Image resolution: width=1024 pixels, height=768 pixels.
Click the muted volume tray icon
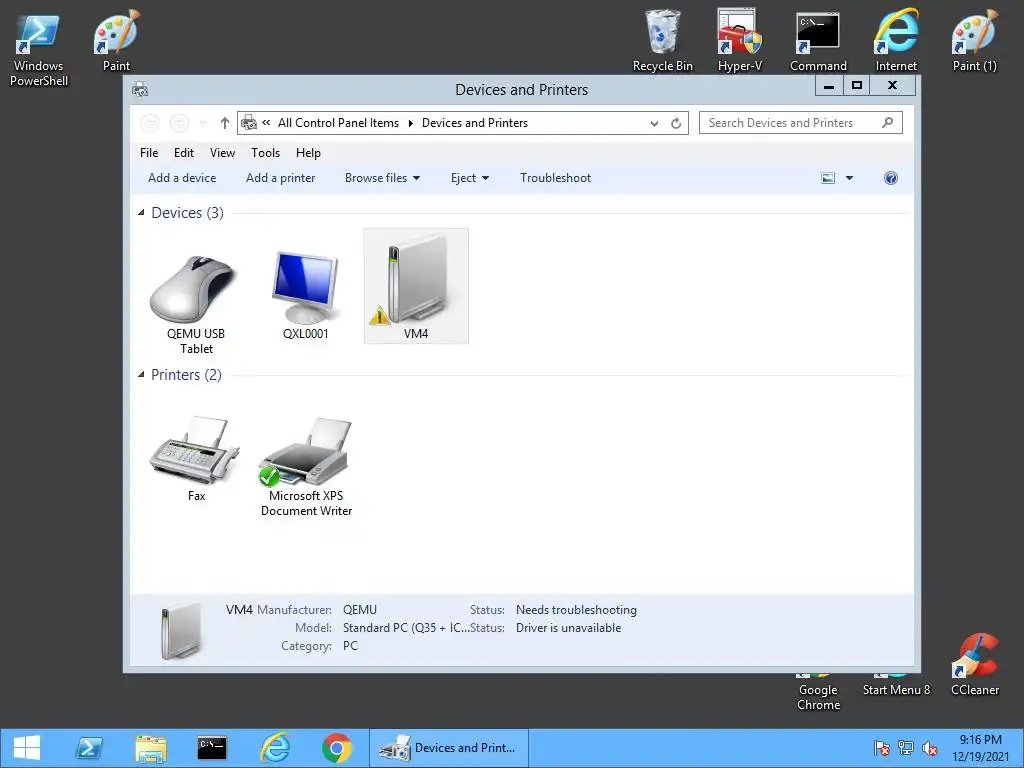[929, 748]
